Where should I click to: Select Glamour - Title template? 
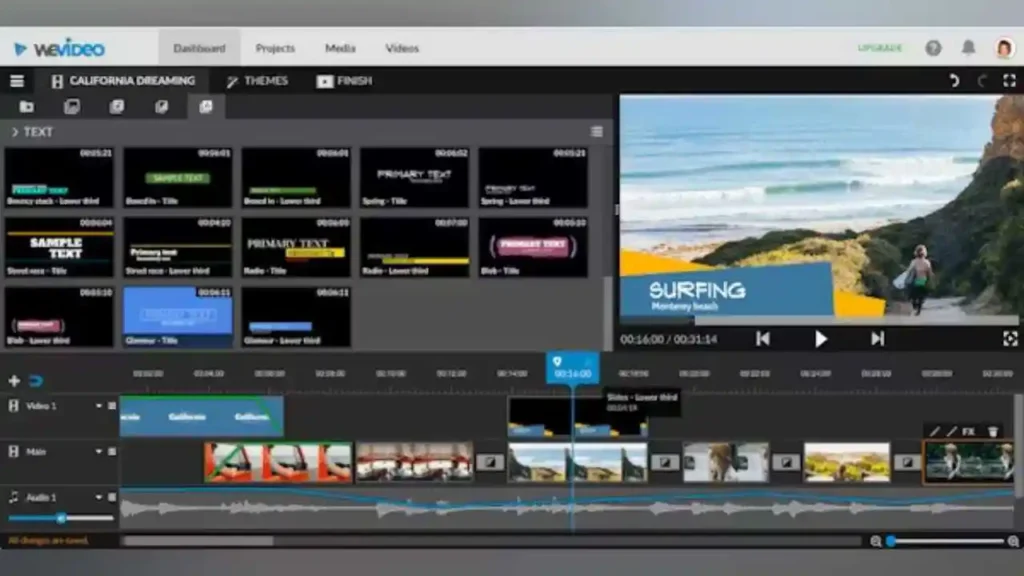point(178,317)
